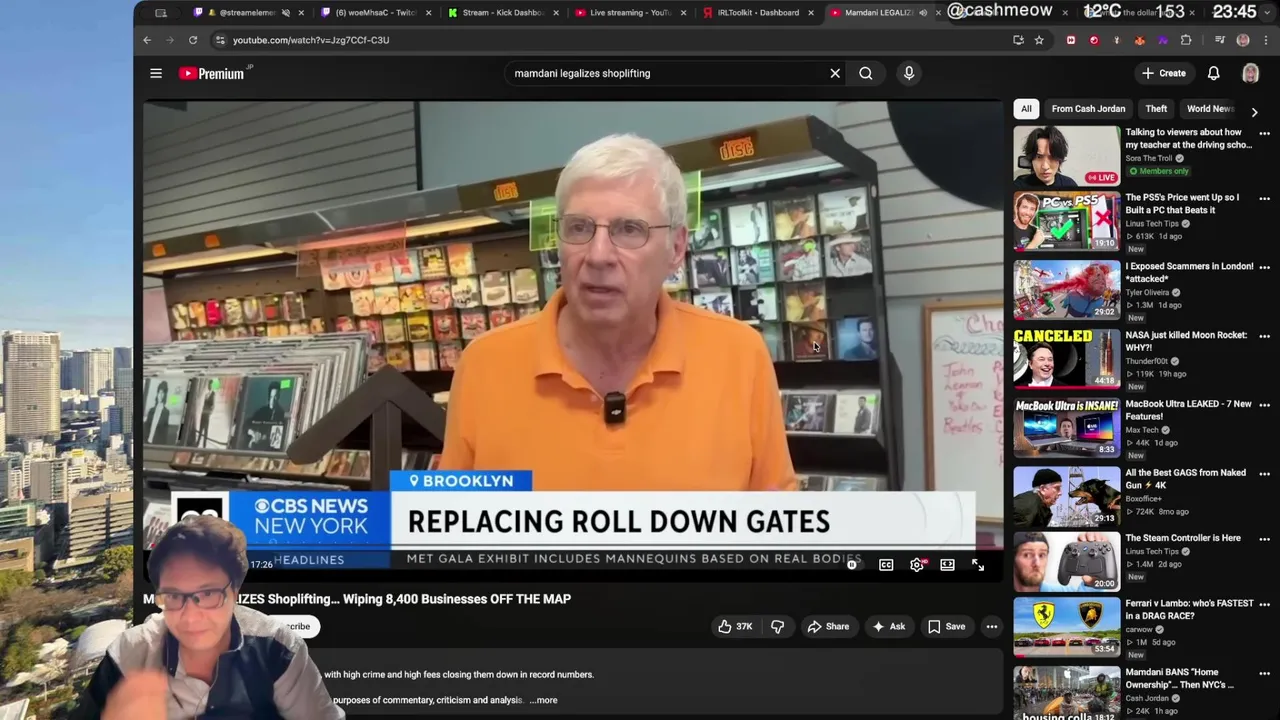
Task: Toggle closed captions CC button
Action: (x=886, y=565)
